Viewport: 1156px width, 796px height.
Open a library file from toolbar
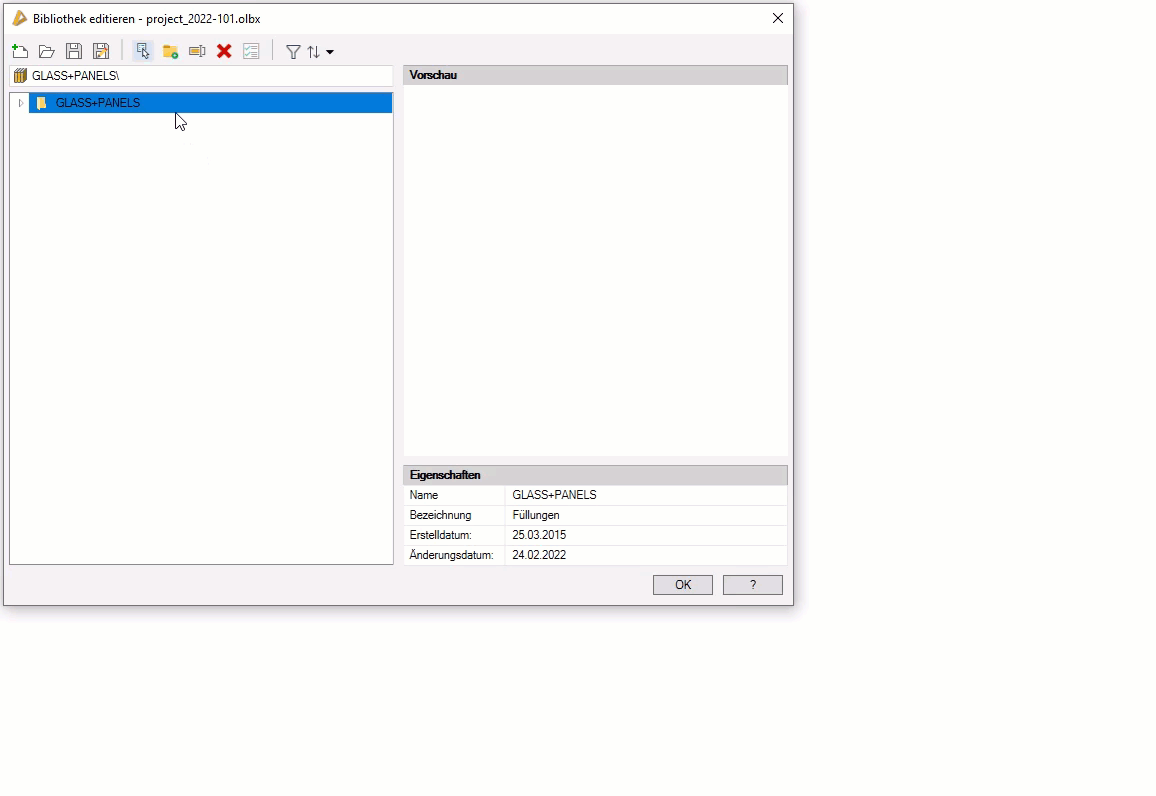47,51
